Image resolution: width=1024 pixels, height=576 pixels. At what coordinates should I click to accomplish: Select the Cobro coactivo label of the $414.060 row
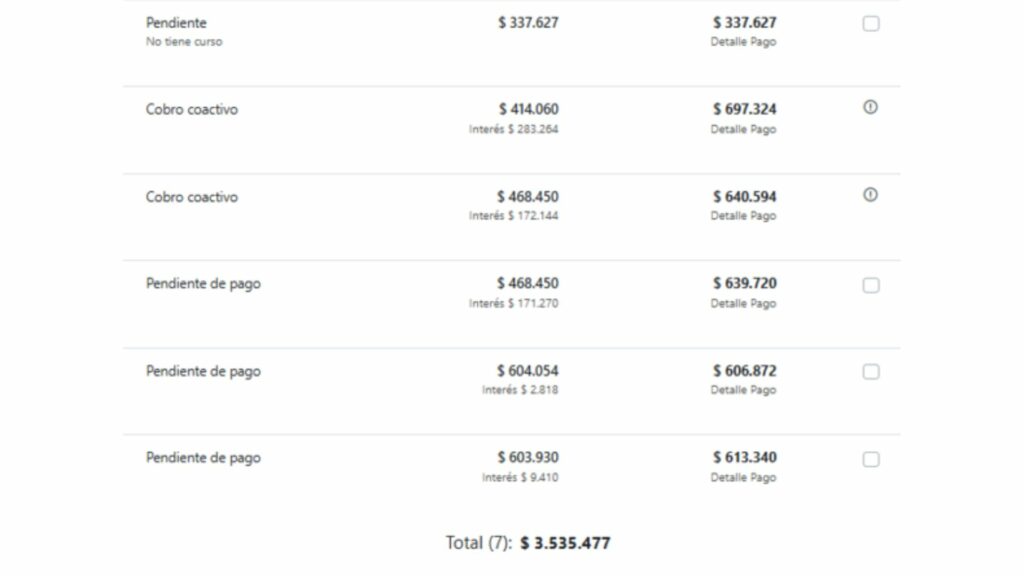(192, 109)
